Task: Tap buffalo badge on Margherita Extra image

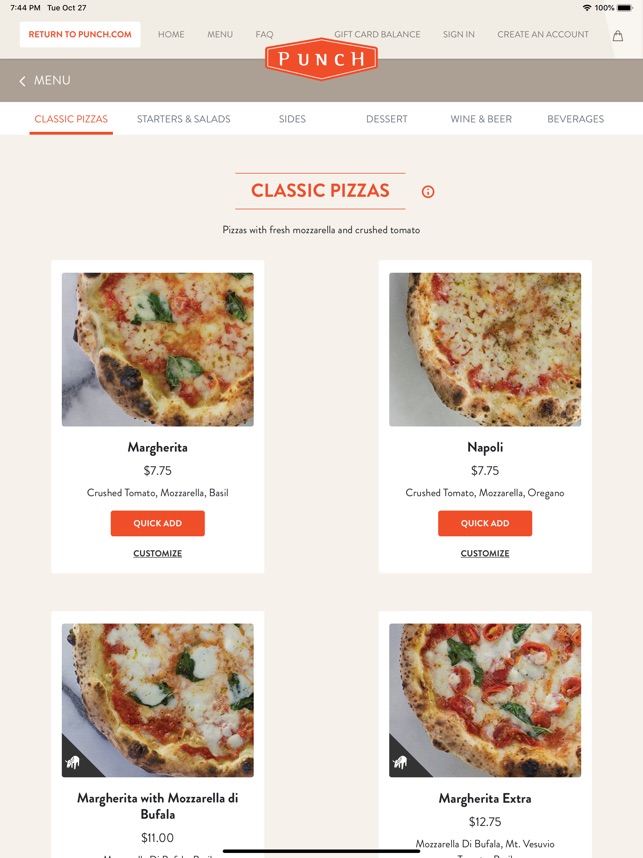Action: coord(401,762)
